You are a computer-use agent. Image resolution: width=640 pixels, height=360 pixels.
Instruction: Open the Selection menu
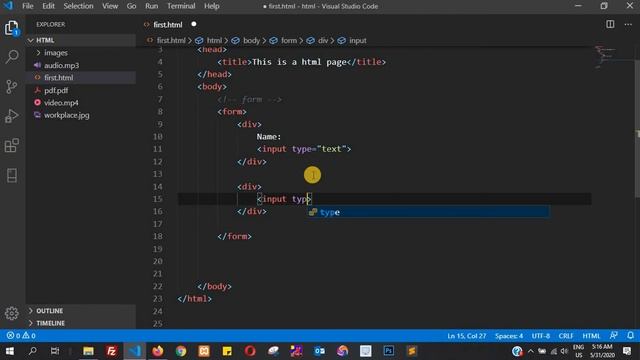[78, 6]
